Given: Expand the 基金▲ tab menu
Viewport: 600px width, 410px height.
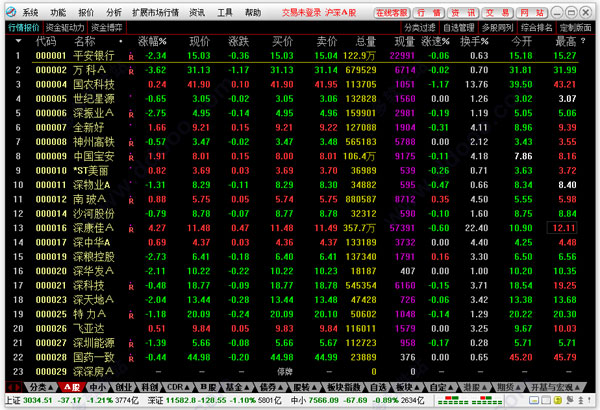Looking at the screenshot, I should (x=237, y=387).
